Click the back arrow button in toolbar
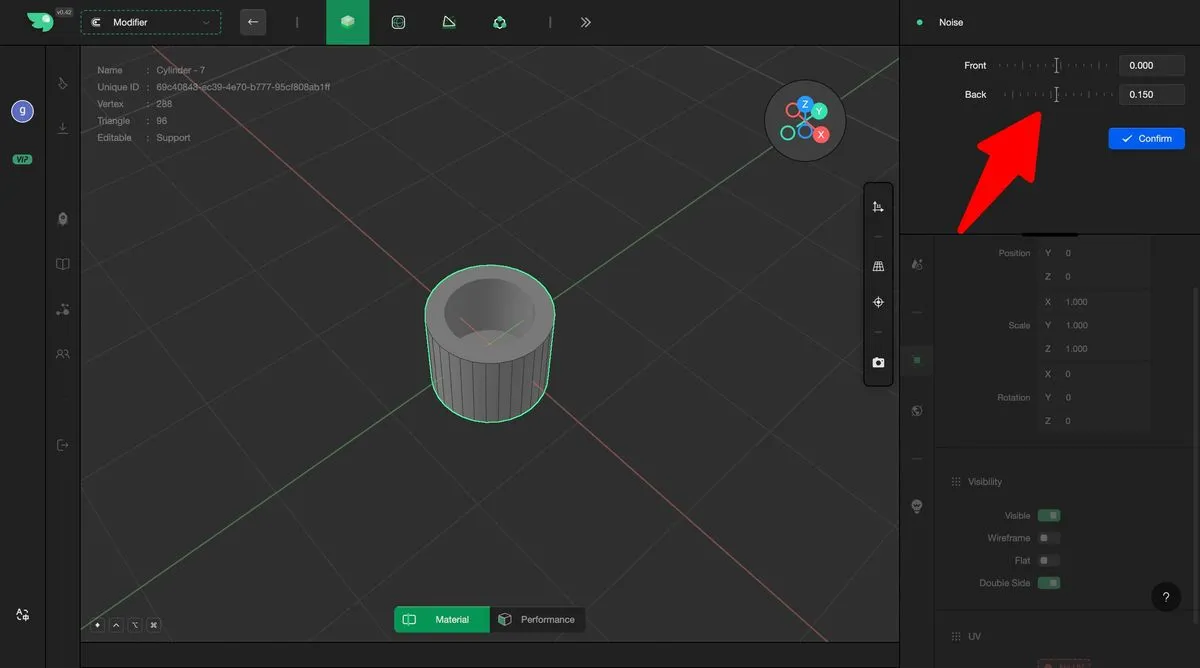Screen dimensions: 1200x668 pyautogui.click(x=253, y=22)
